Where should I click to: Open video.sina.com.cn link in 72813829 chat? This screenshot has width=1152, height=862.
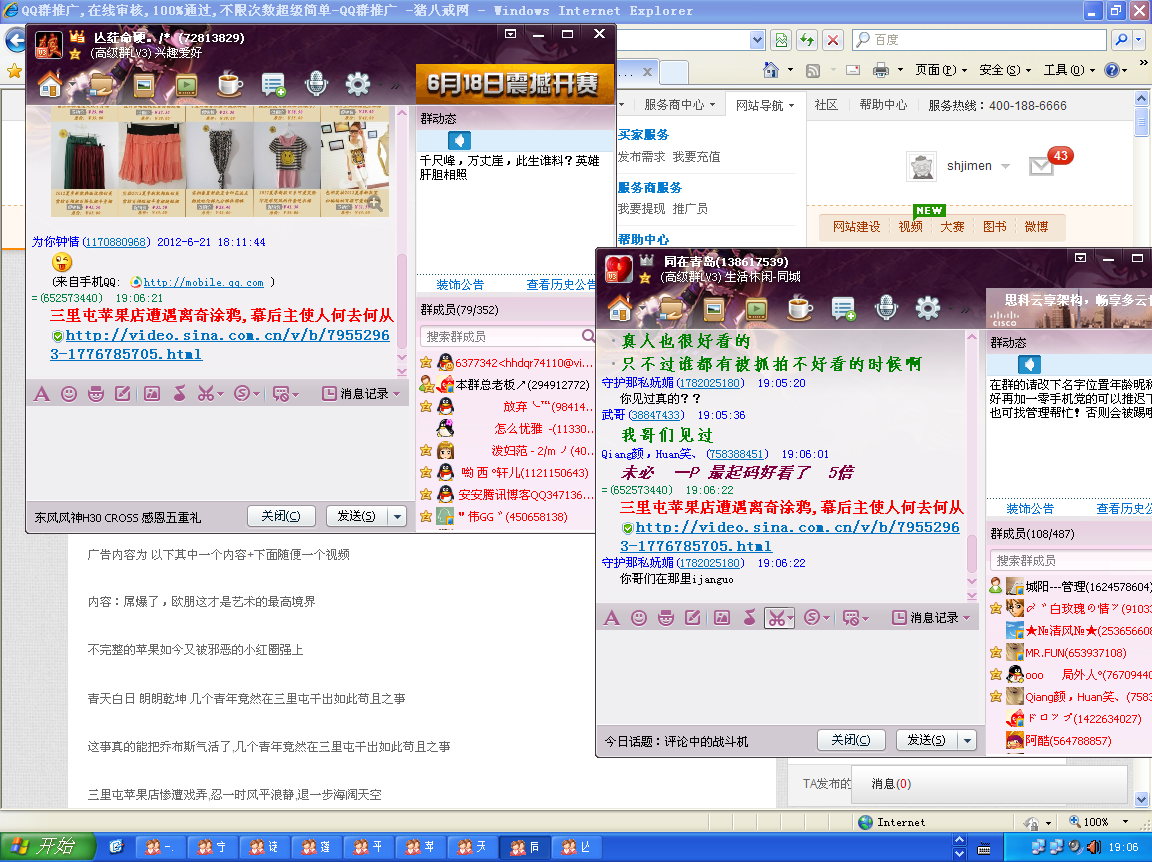point(220,345)
